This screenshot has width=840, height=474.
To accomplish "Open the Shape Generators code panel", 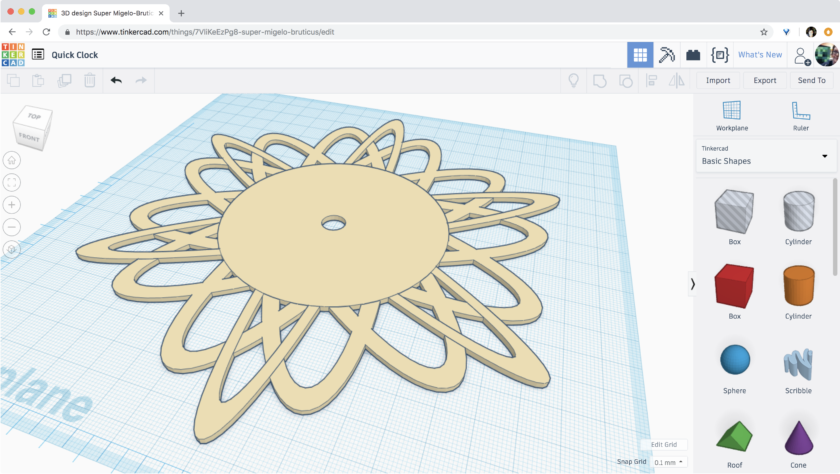I will 719,55.
